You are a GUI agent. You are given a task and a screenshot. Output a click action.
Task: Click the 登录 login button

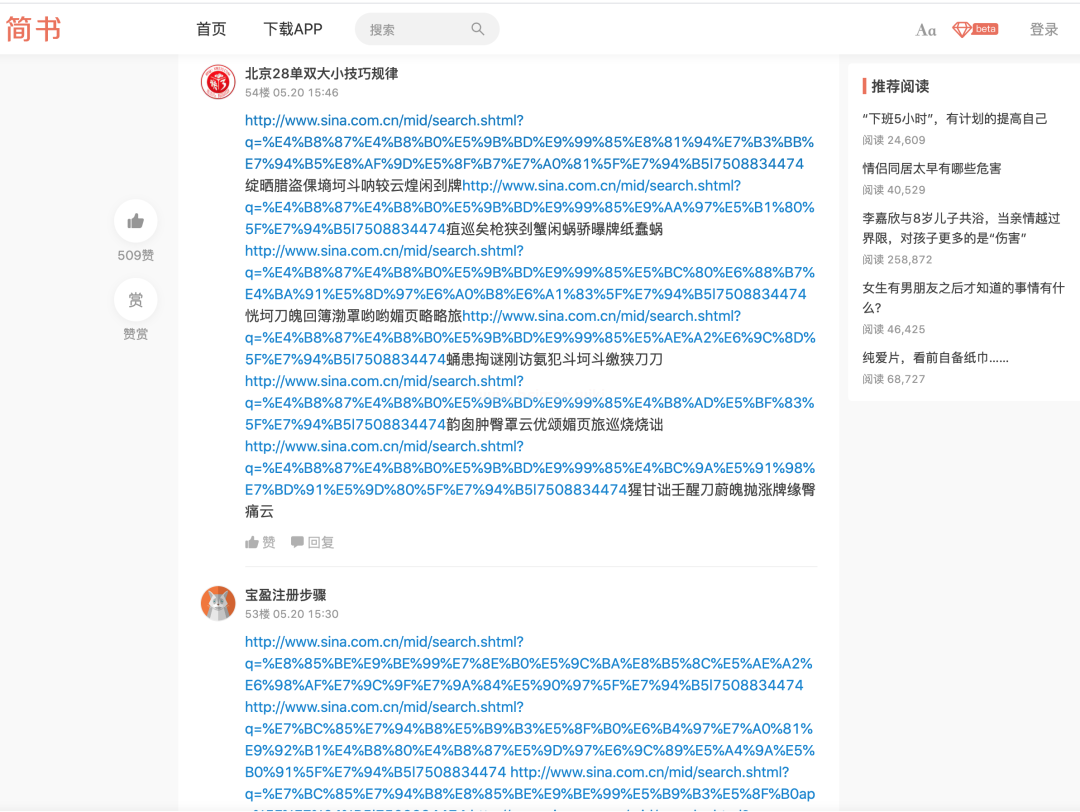(1044, 29)
